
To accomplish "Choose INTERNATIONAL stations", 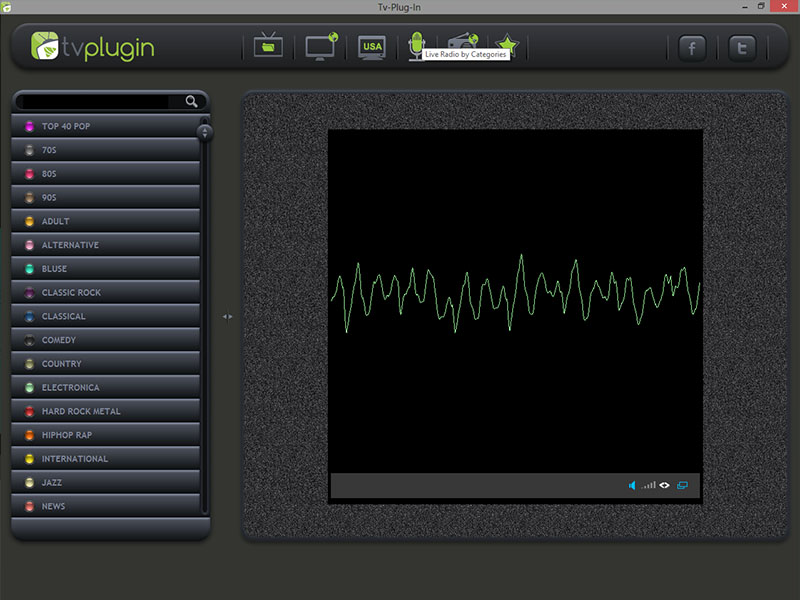I will tap(106, 459).
